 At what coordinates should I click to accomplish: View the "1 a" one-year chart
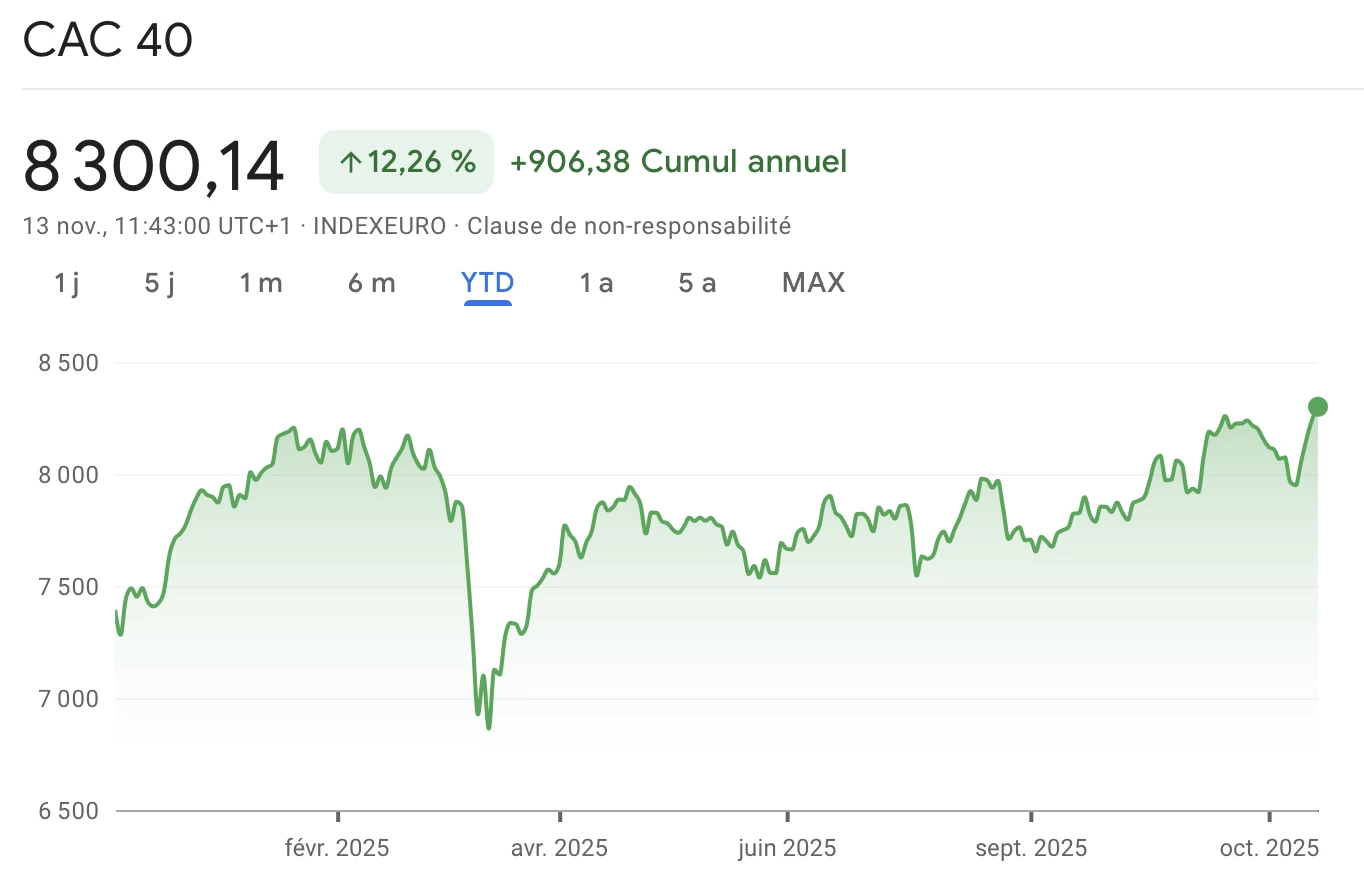click(x=595, y=283)
